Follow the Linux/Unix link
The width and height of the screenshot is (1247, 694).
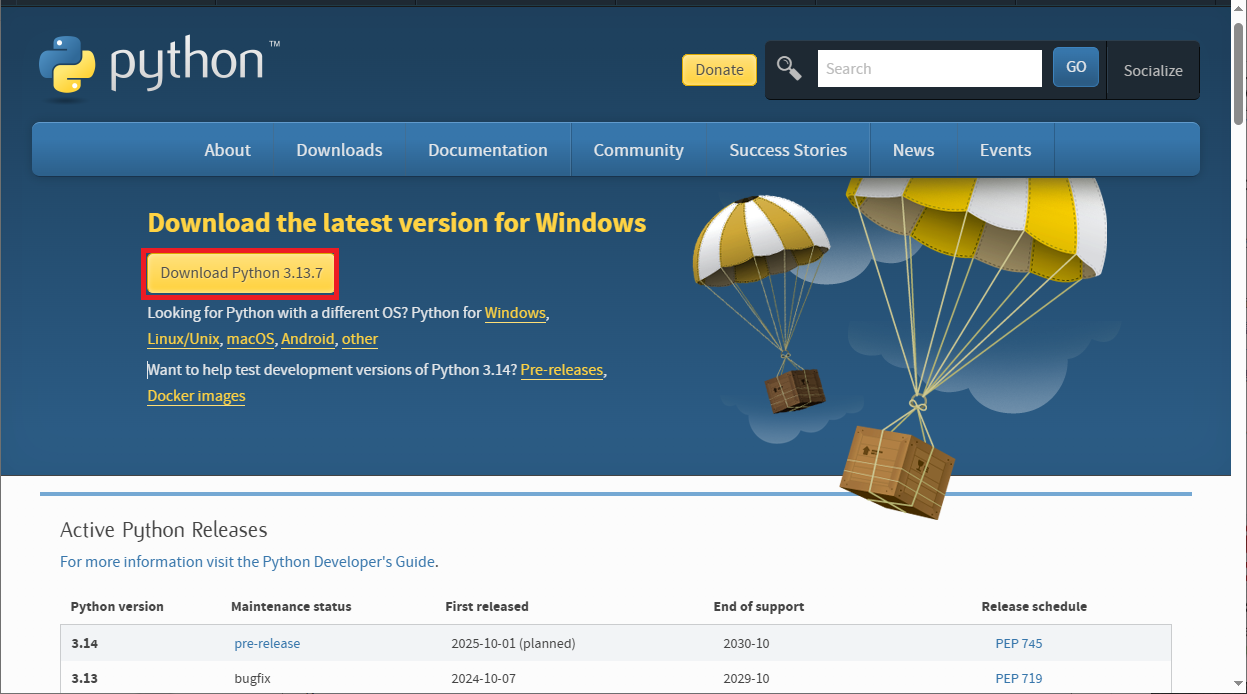point(183,339)
